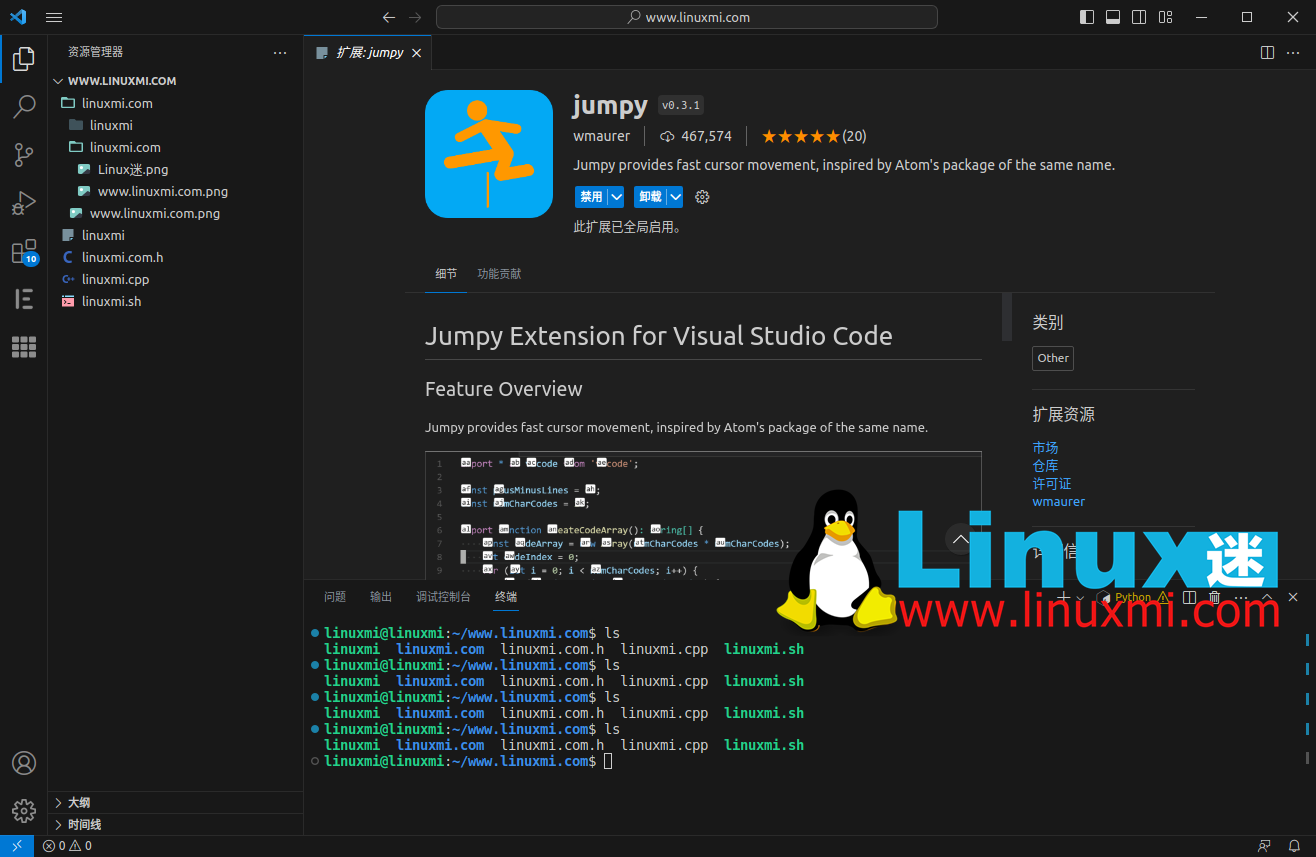The width and height of the screenshot is (1316, 857).
Task: Click the jumpy extension logo image
Action: 489,154
